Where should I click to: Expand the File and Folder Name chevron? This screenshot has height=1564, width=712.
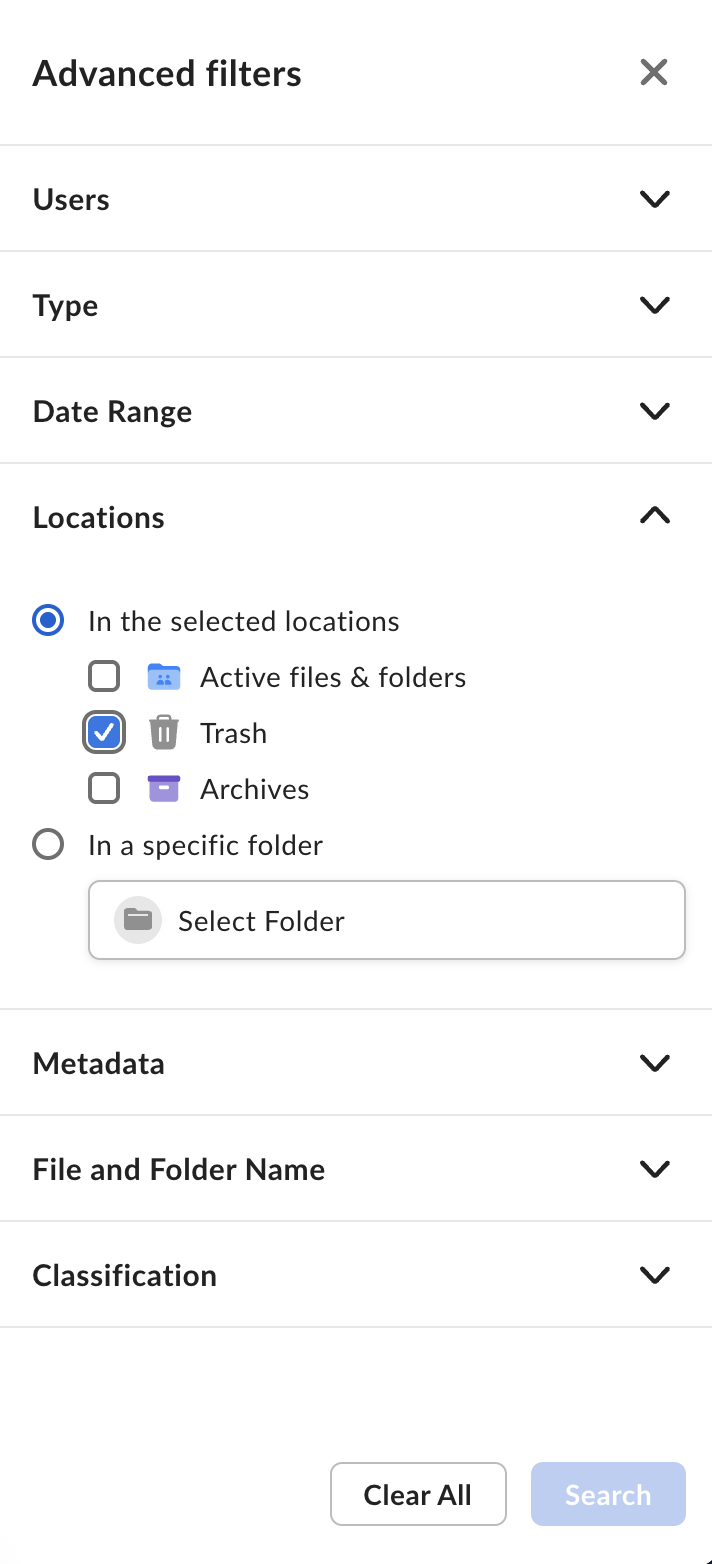654,1169
